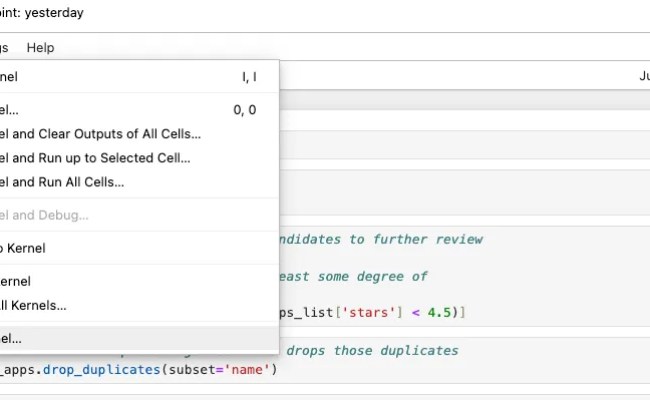Click the comment 'drops those duplicates'
This screenshot has height=400, width=650.
[372, 351]
